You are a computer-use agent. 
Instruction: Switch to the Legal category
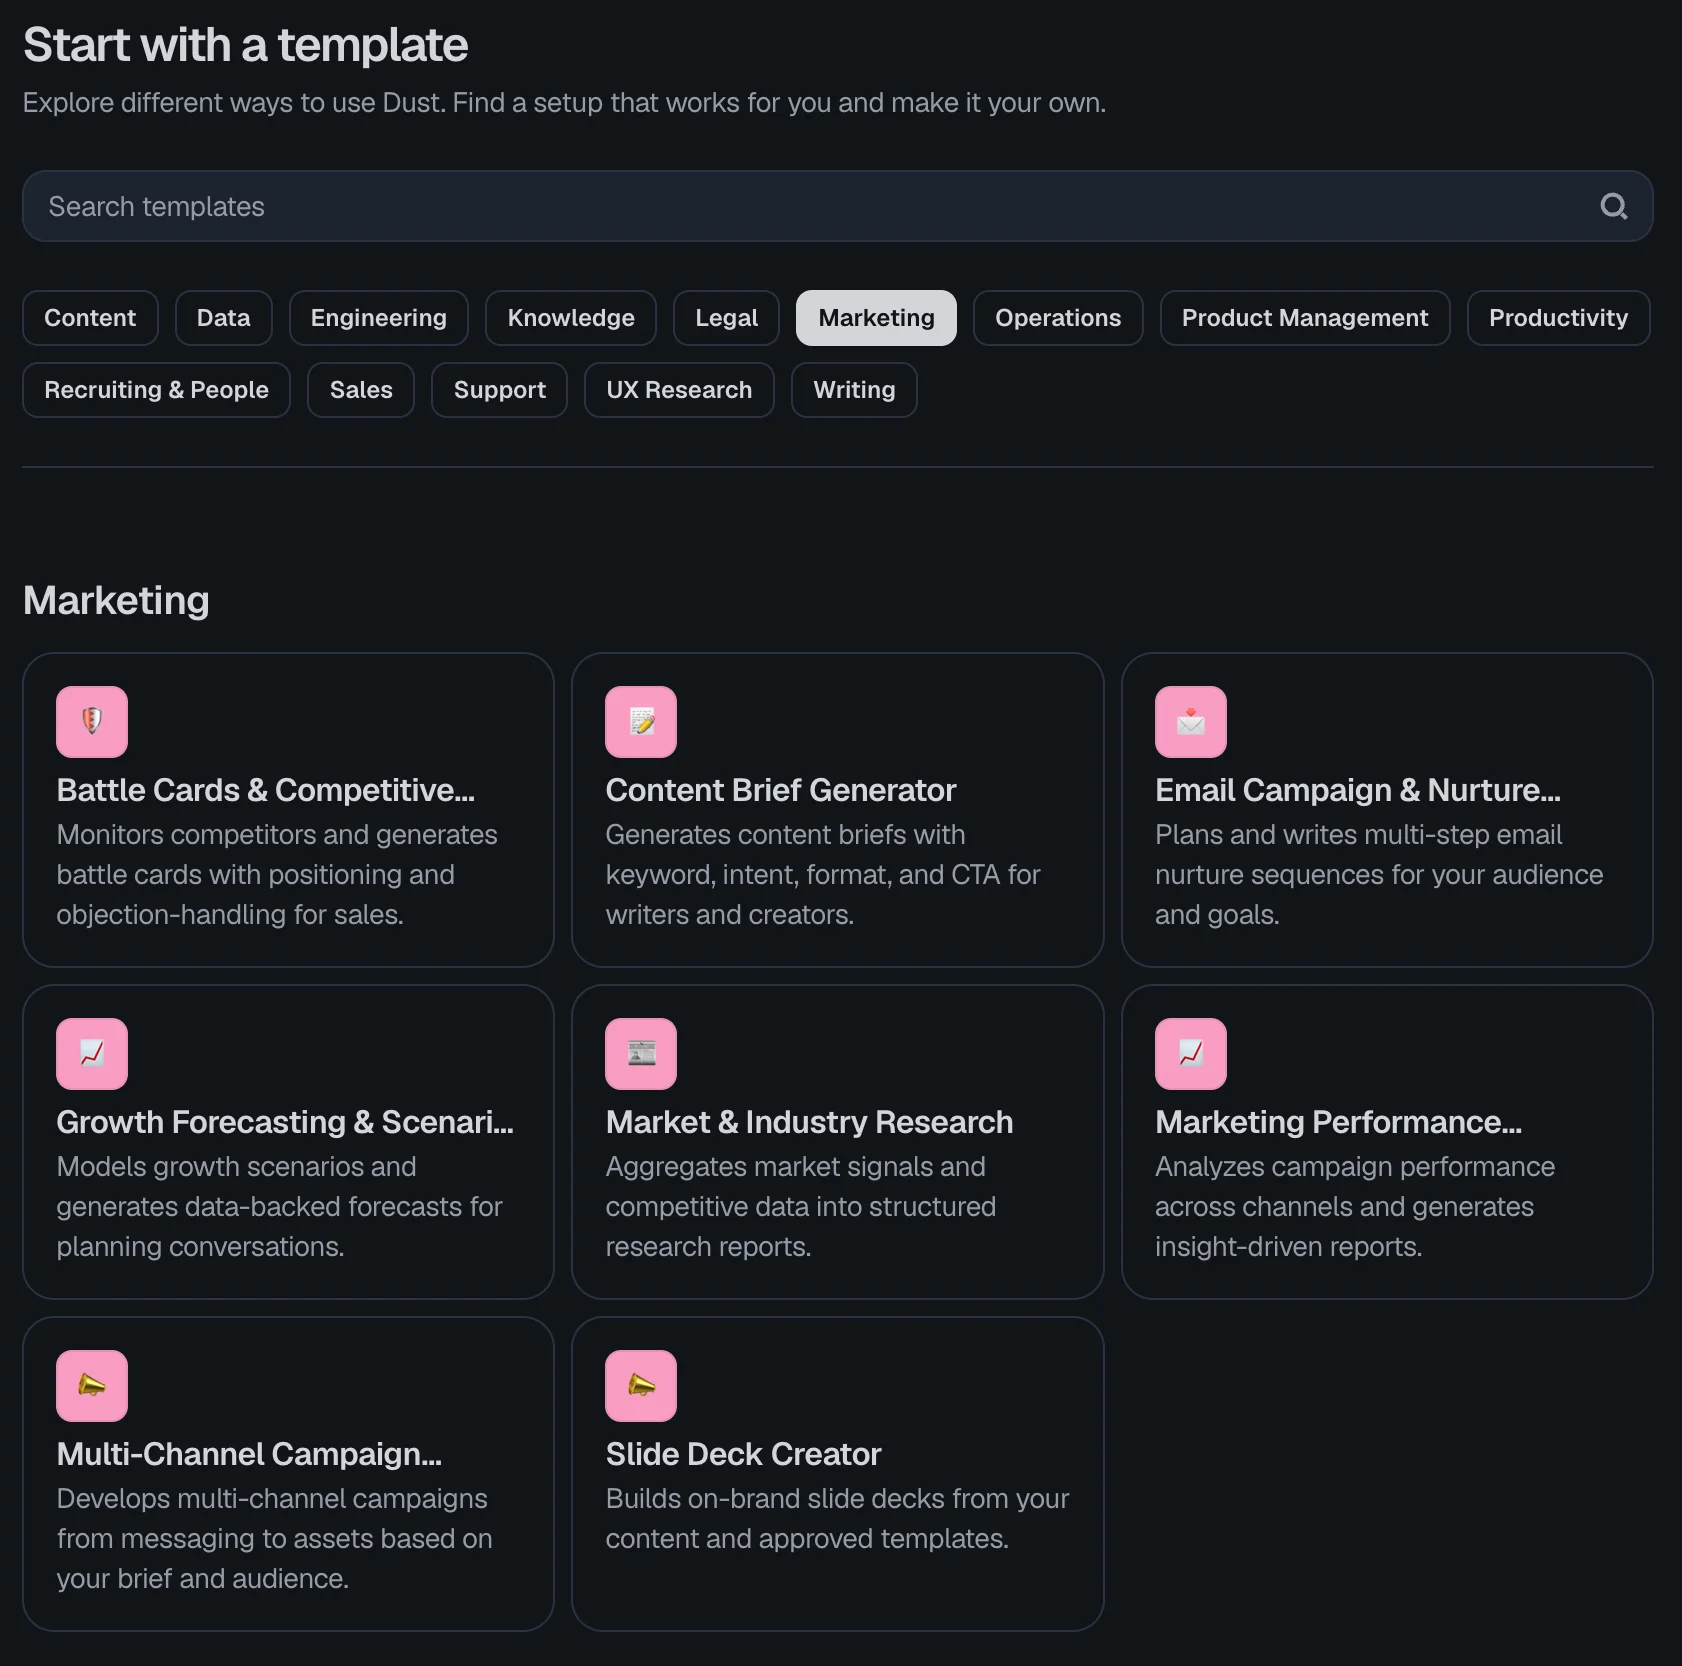tap(725, 318)
